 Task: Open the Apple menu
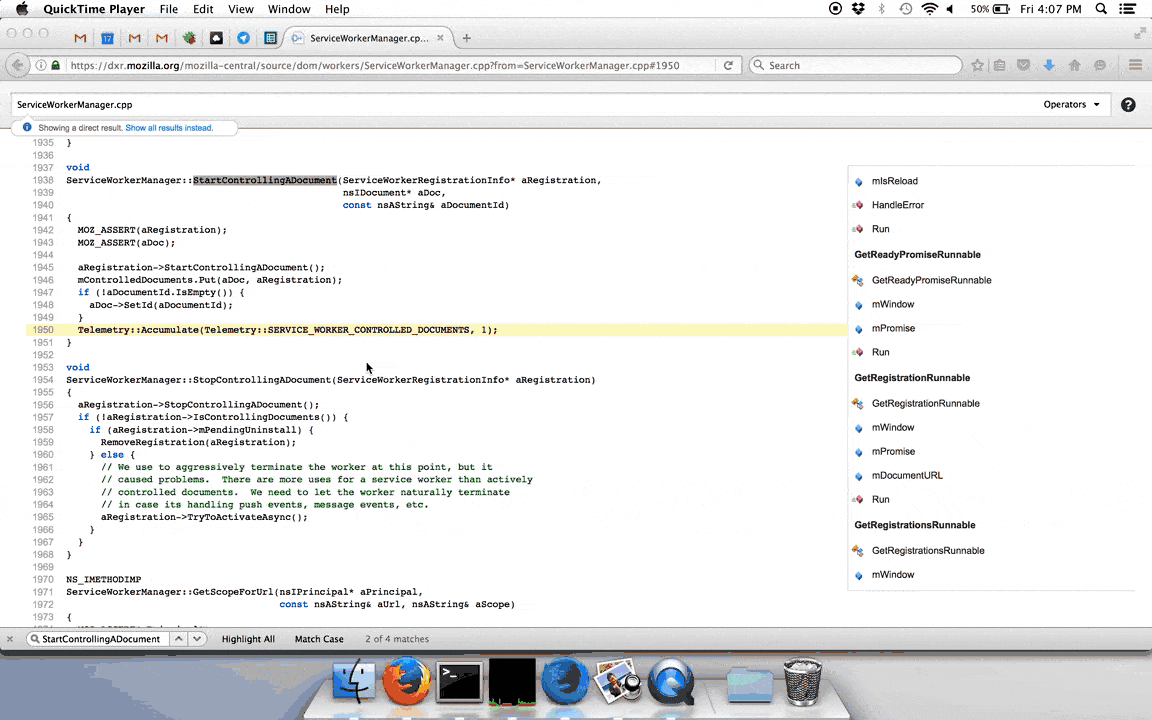click(x=22, y=9)
